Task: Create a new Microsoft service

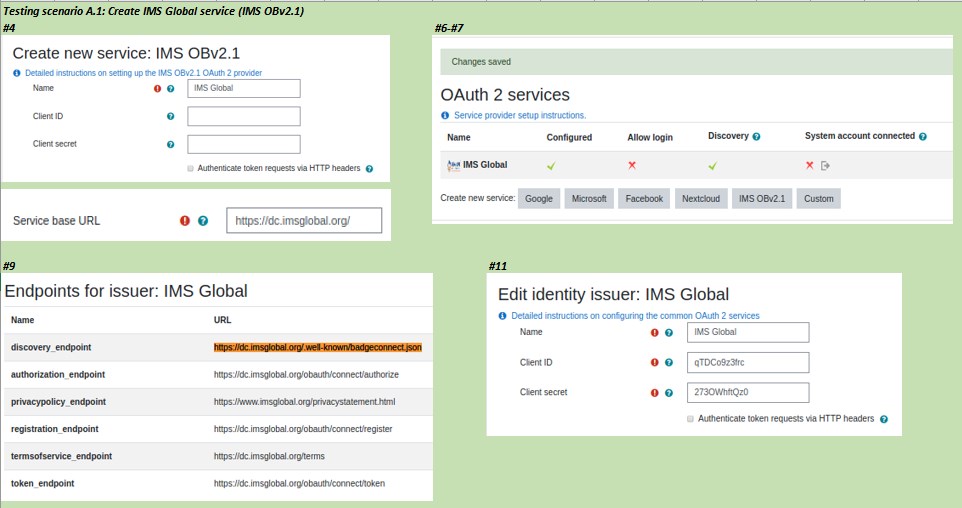Action: tap(589, 199)
